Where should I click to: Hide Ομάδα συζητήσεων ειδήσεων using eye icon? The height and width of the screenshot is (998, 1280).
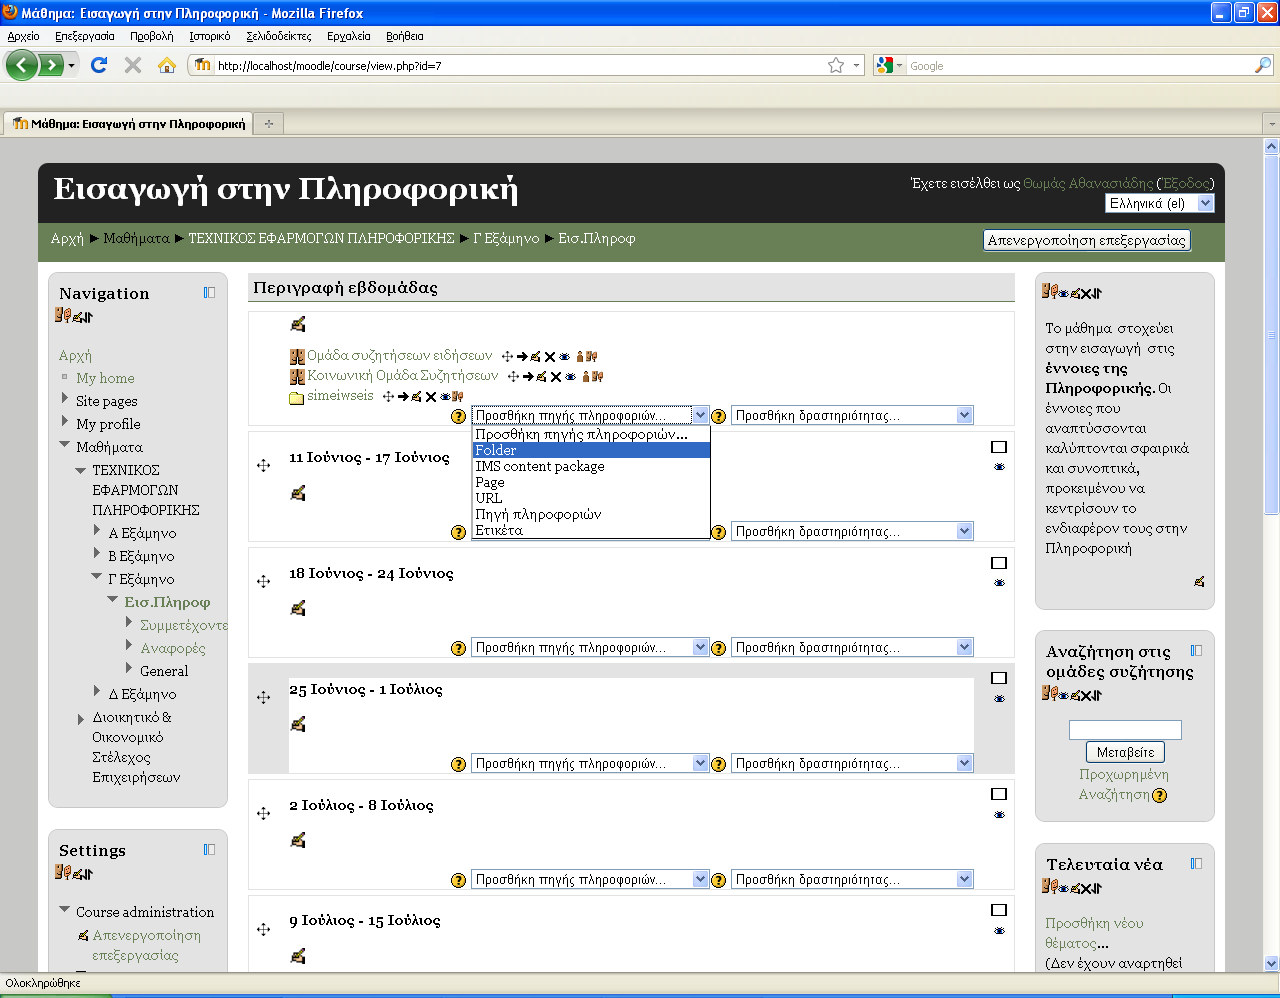564,357
